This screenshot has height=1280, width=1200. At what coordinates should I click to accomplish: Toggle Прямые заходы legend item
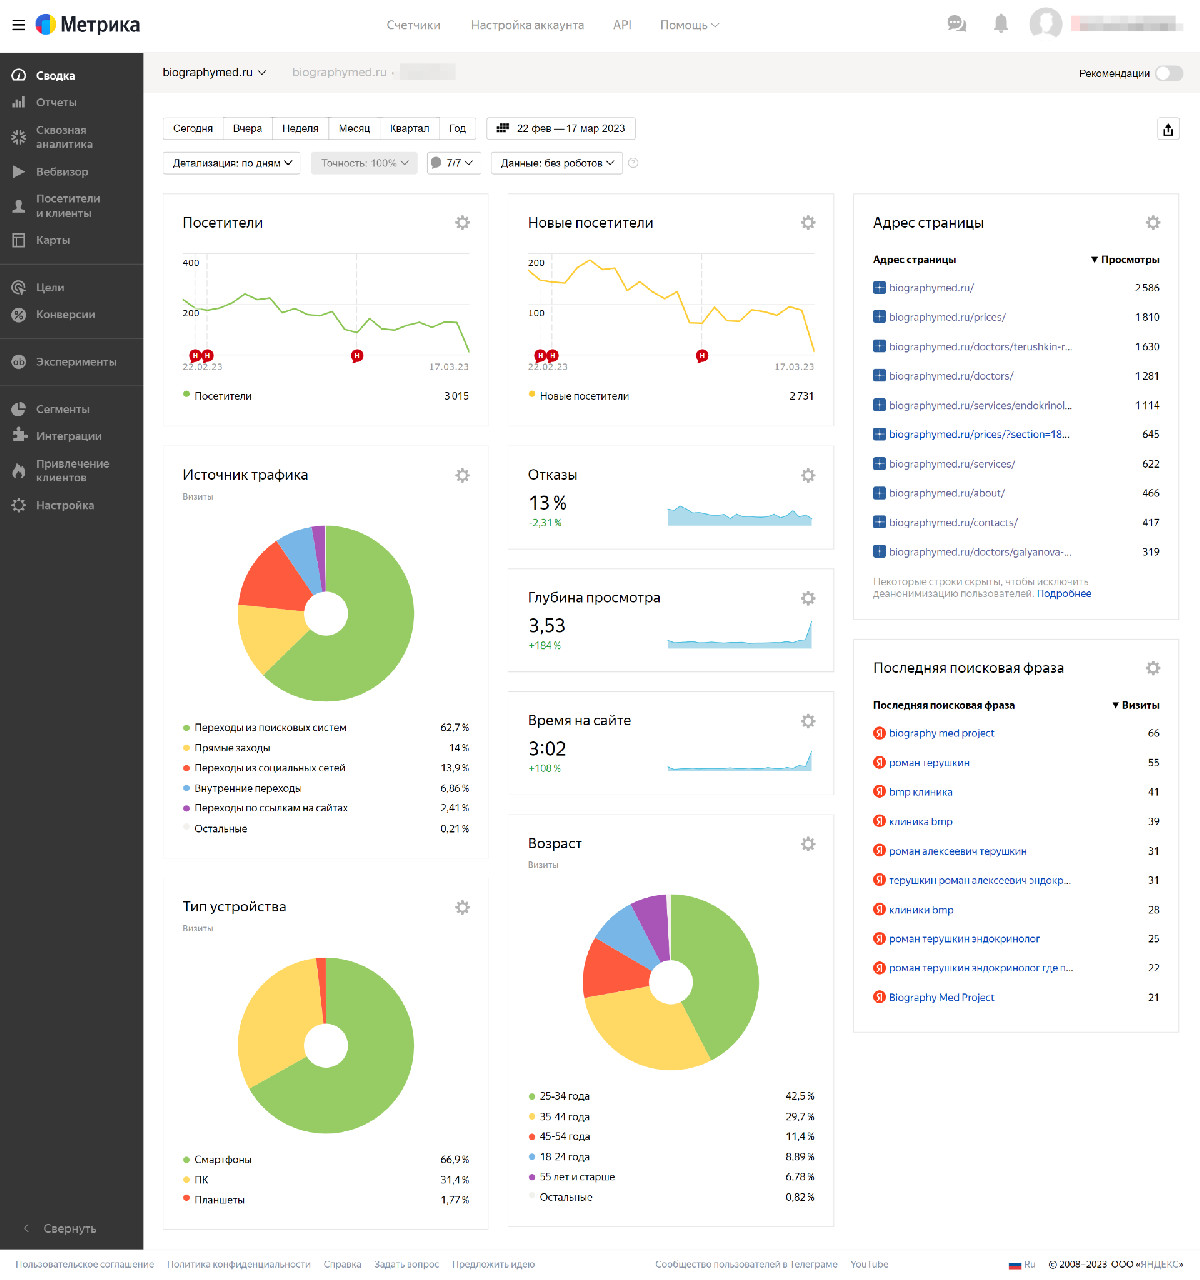(x=227, y=748)
